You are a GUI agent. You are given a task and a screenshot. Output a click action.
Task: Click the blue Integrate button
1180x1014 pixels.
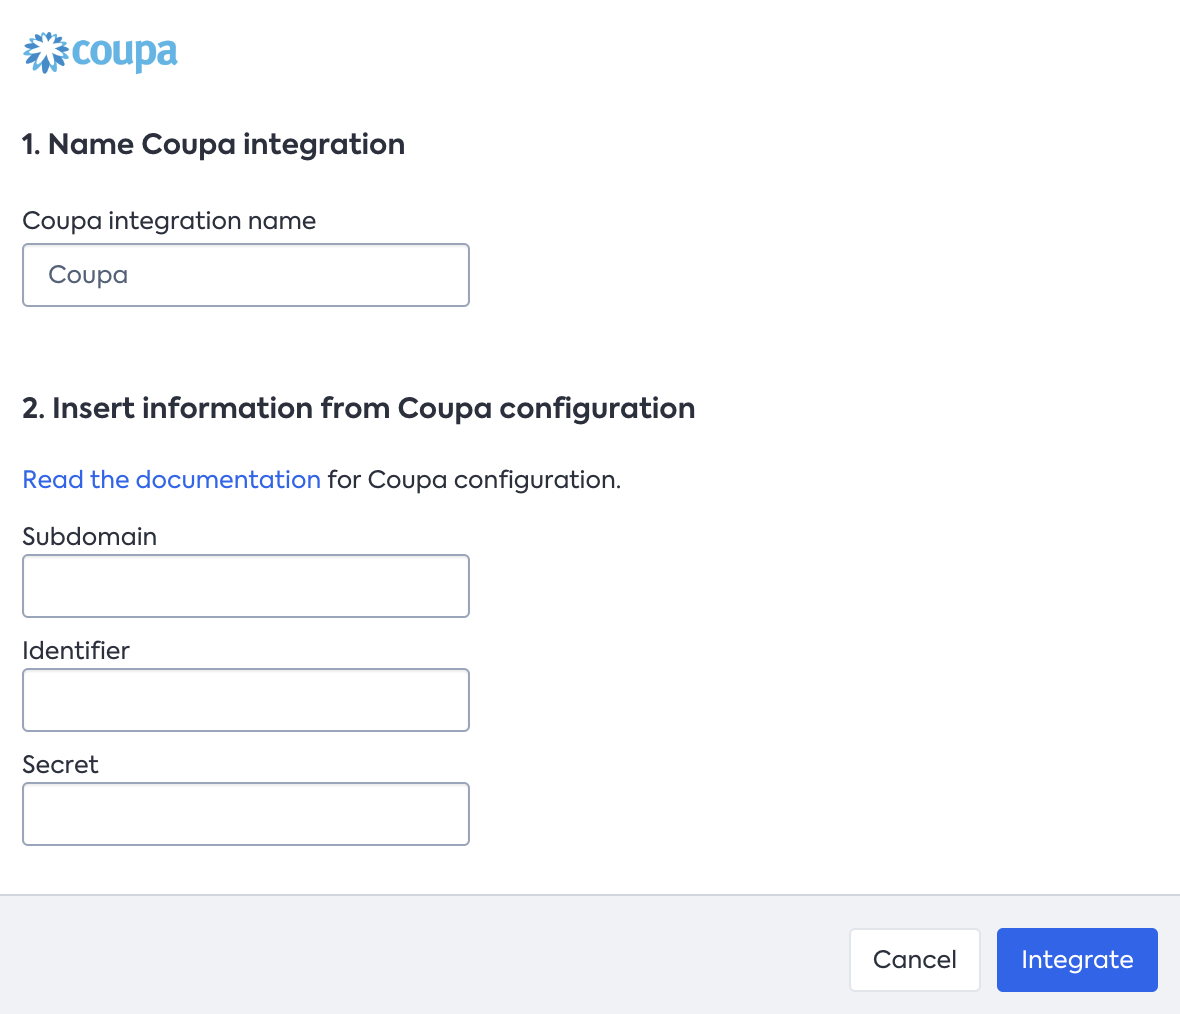(x=1077, y=960)
